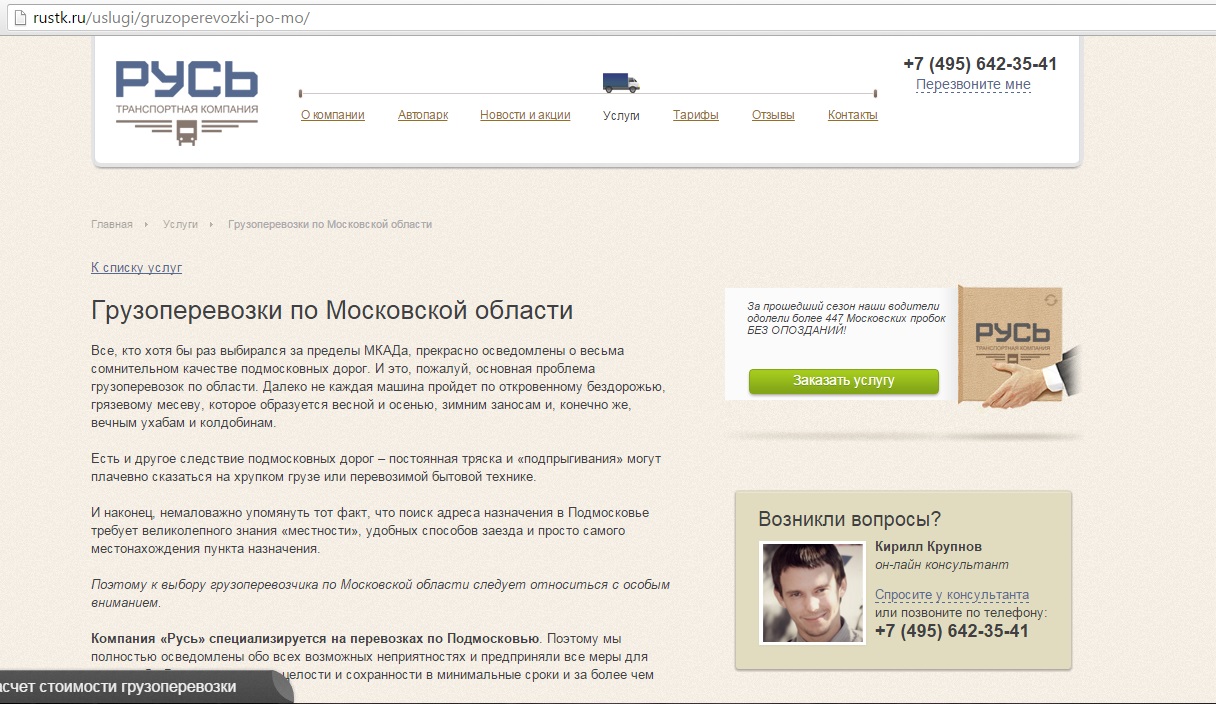Click the truck icon above the navigation menu

[x=622, y=84]
